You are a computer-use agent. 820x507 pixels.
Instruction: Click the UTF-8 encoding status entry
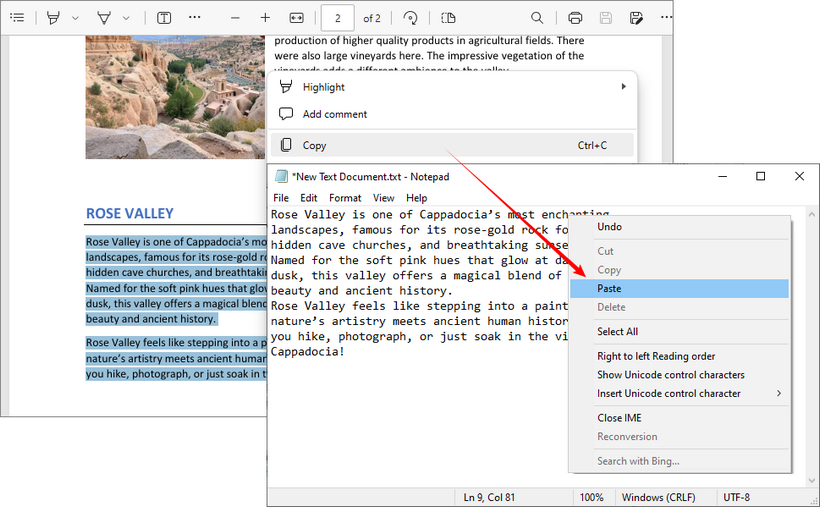point(736,498)
